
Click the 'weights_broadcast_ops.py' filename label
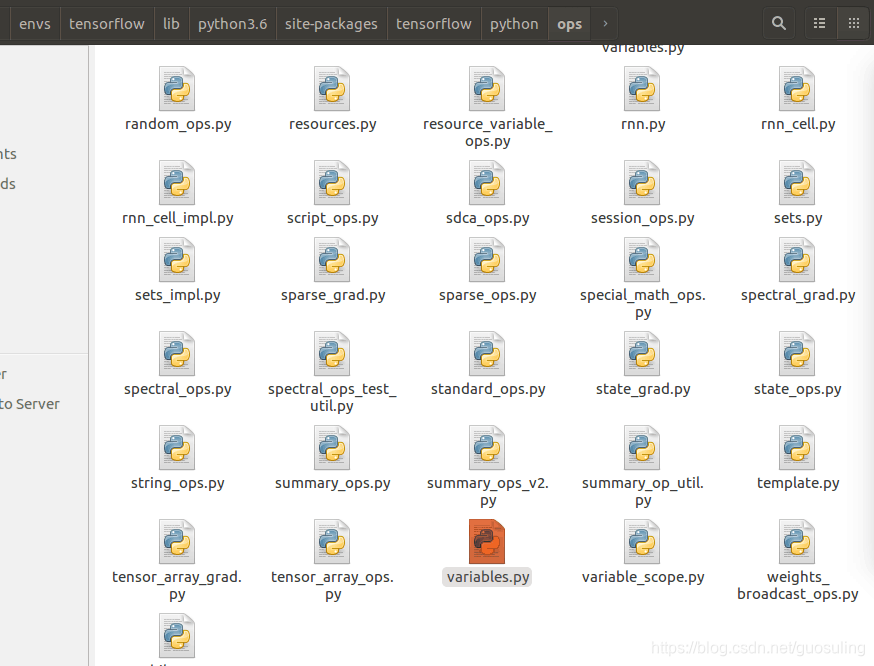point(798,585)
